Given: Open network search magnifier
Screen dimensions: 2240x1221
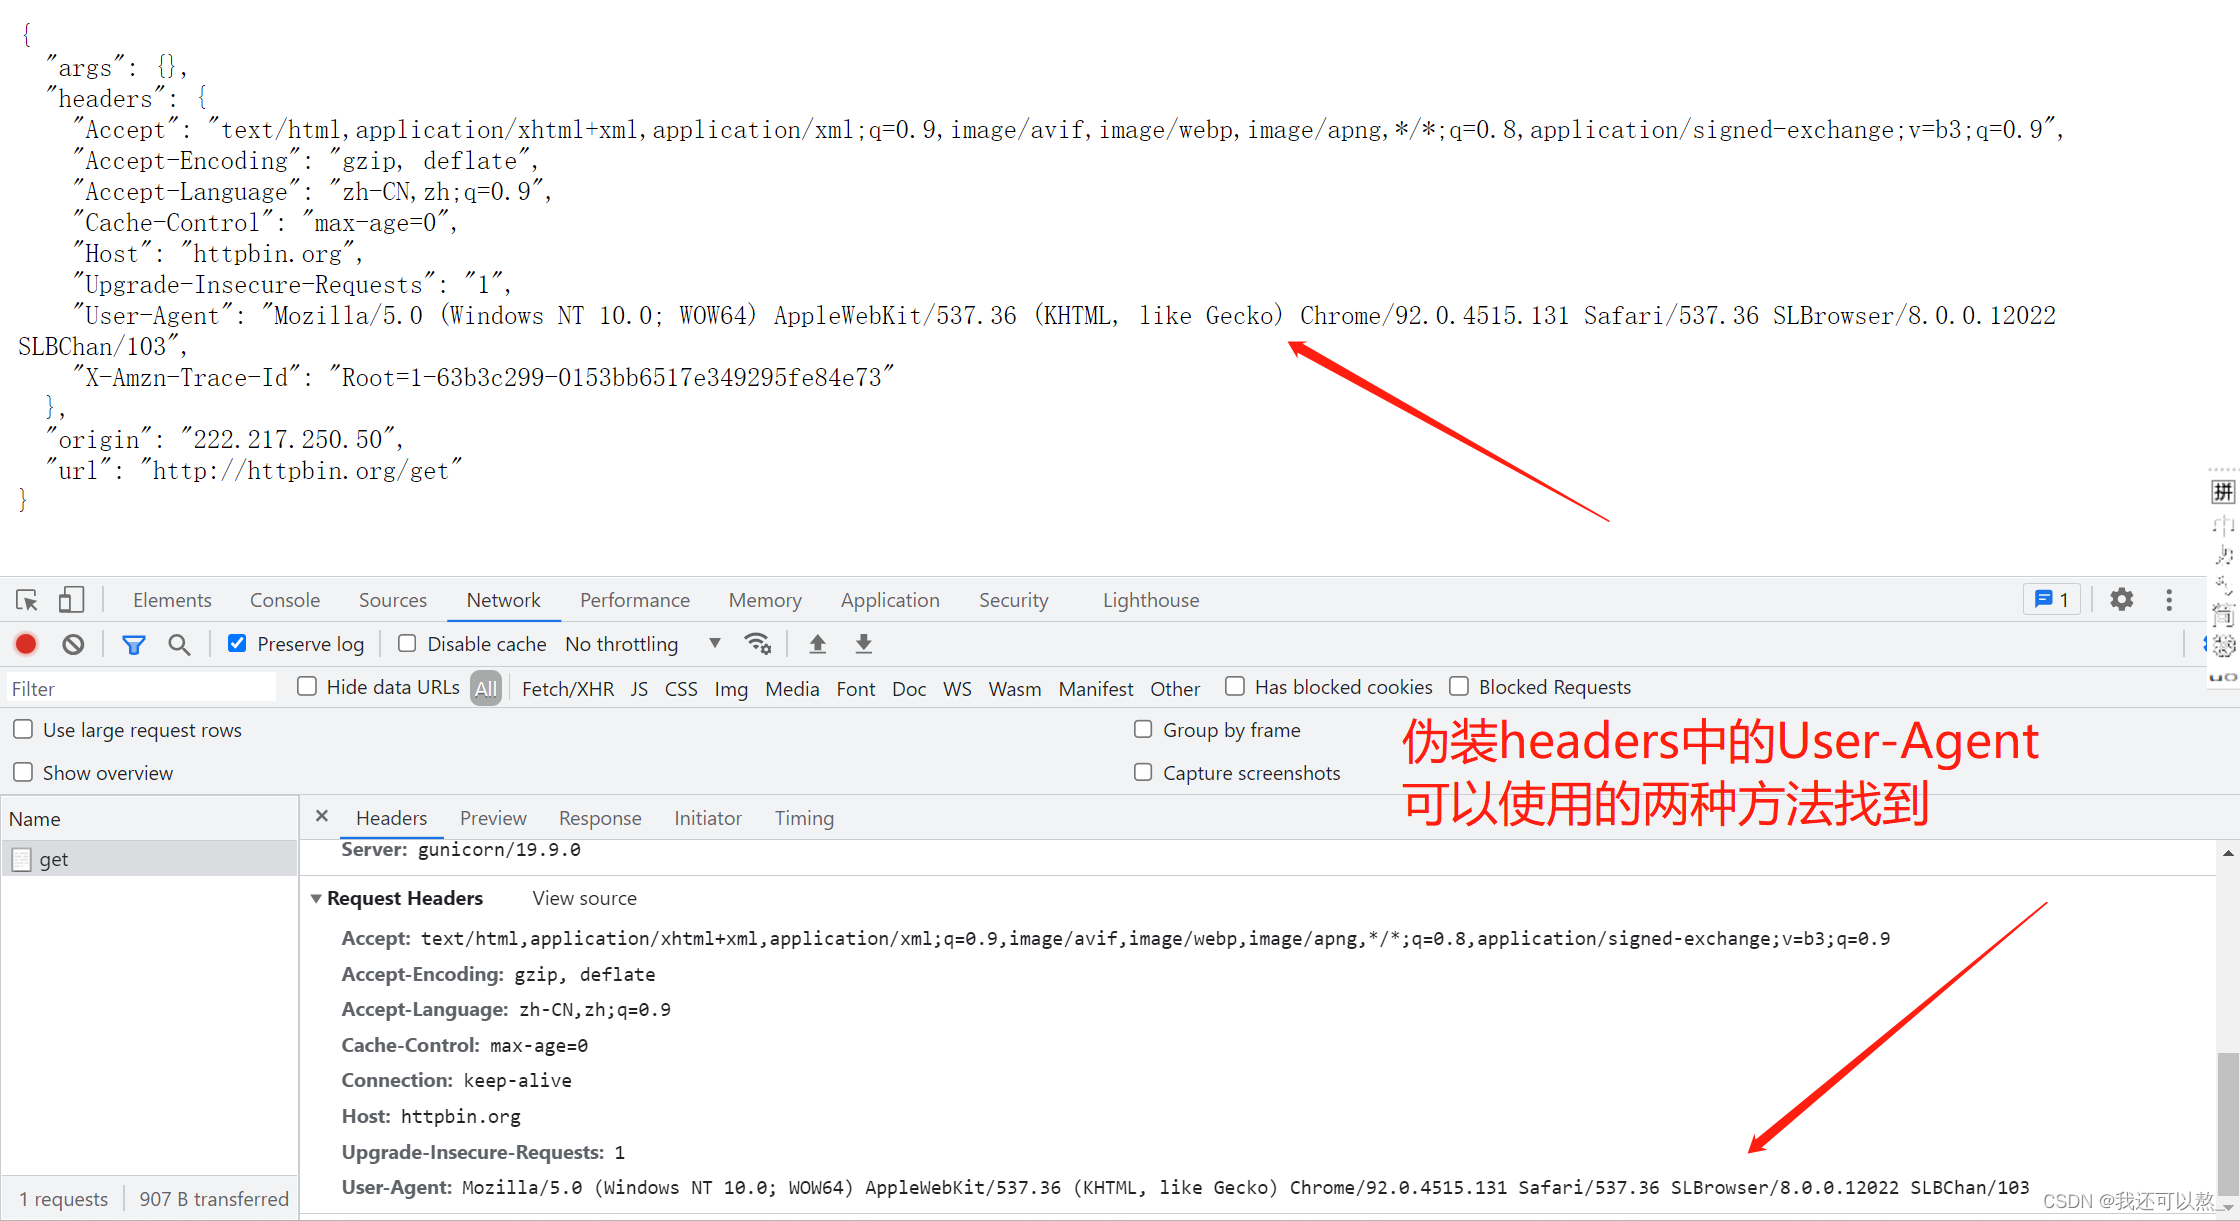Looking at the screenshot, I should (x=179, y=644).
